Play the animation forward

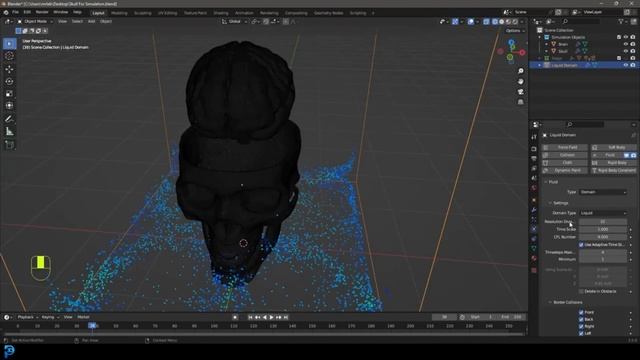click(271, 317)
